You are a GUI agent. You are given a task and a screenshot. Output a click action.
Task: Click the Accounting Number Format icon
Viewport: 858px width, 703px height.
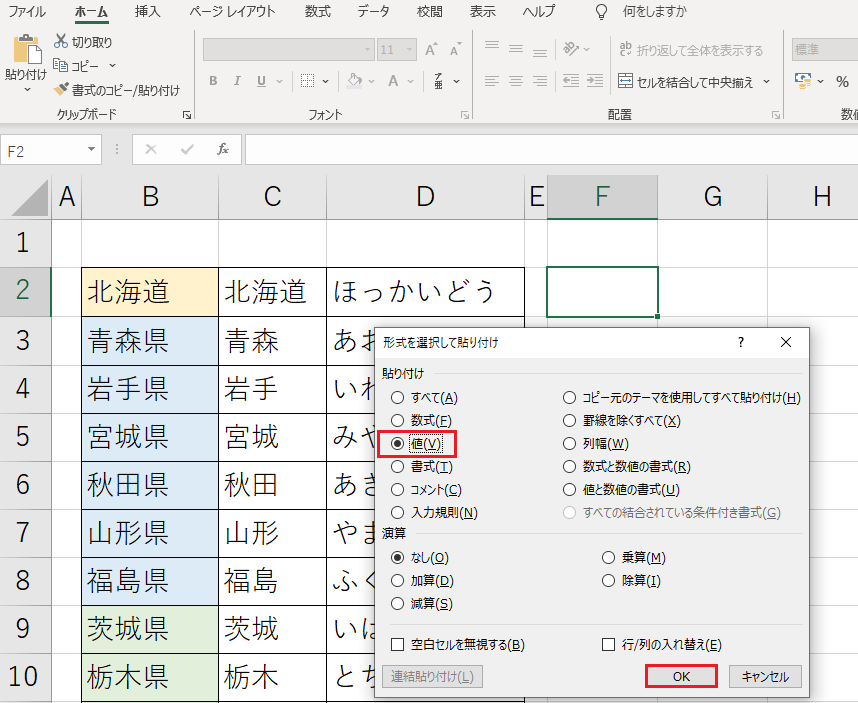pos(803,81)
